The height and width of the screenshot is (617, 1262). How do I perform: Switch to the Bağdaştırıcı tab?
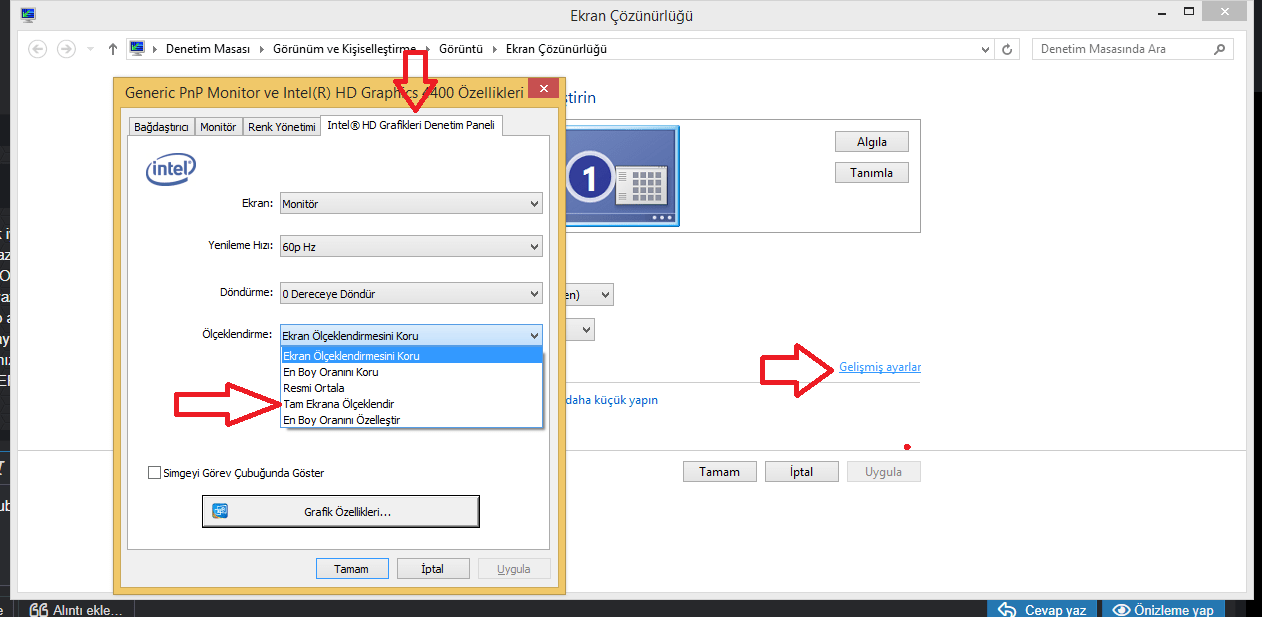click(161, 127)
